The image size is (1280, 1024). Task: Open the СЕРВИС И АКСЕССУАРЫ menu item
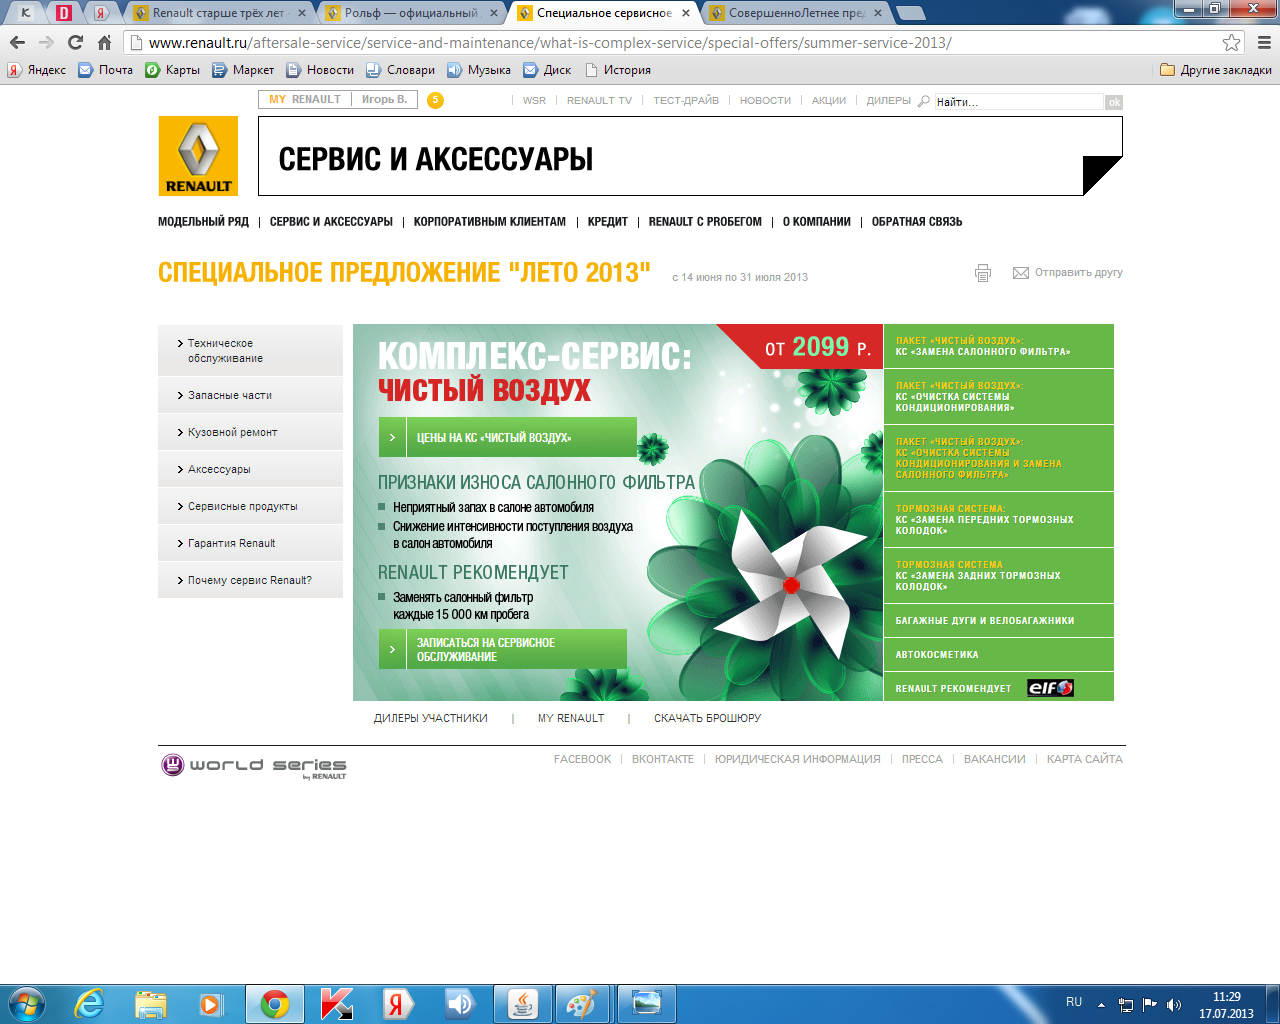click(x=331, y=222)
